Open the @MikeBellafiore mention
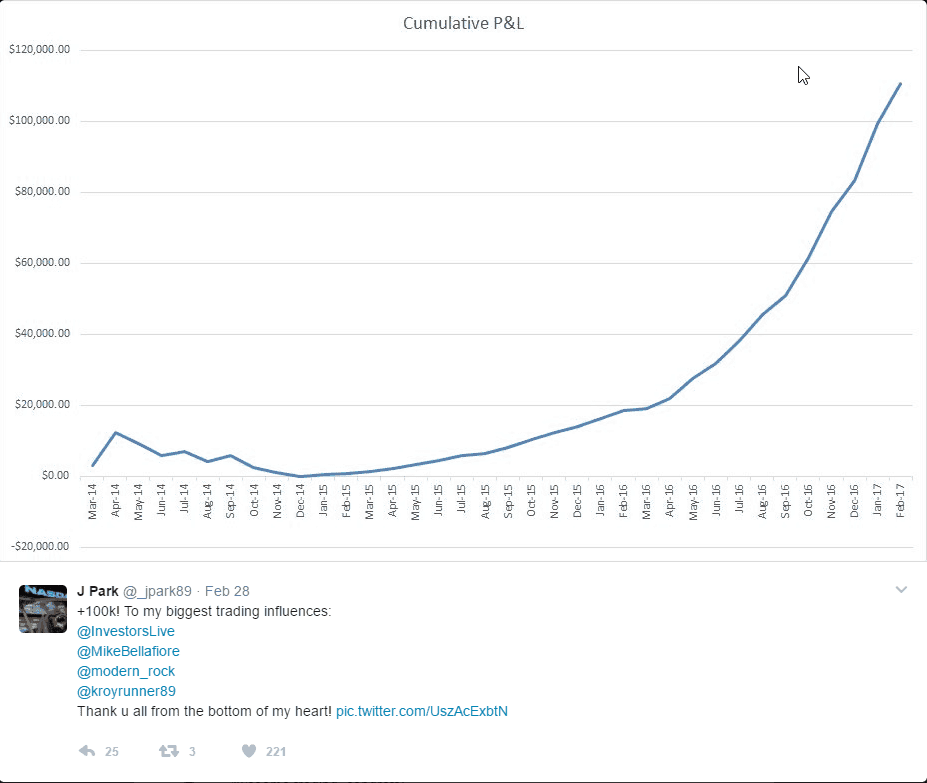Screen dimensions: 927x783 pyautogui.click(x=128, y=651)
